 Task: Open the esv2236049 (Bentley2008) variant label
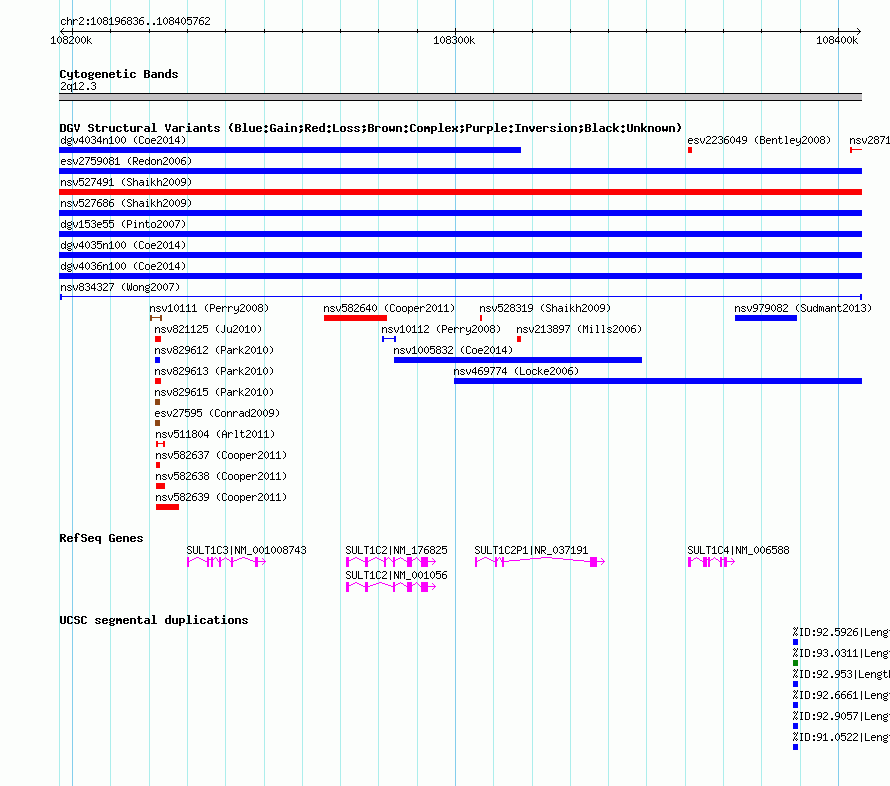(x=759, y=140)
